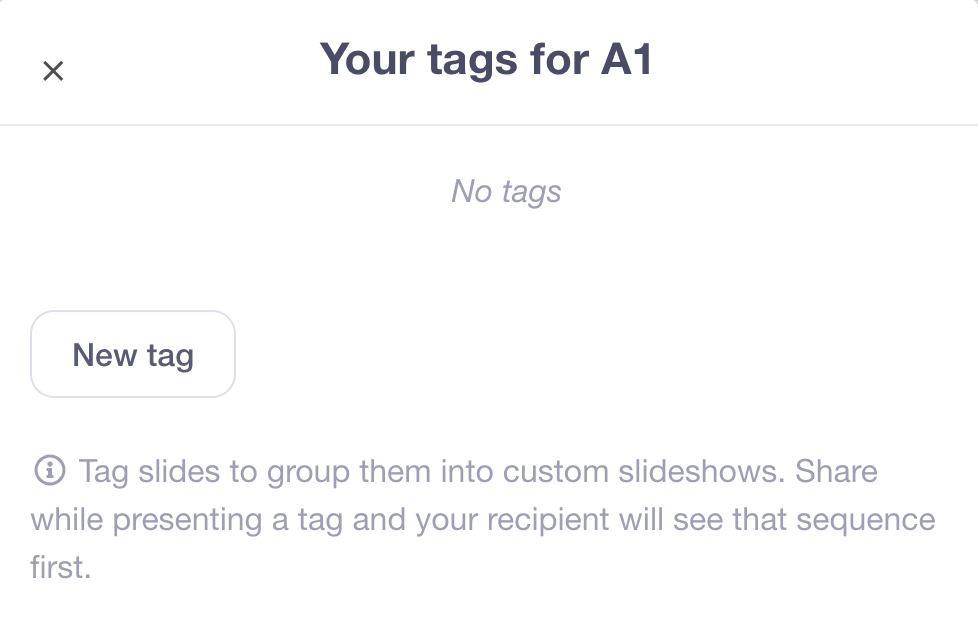Click the New tag button

(x=133, y=355)
